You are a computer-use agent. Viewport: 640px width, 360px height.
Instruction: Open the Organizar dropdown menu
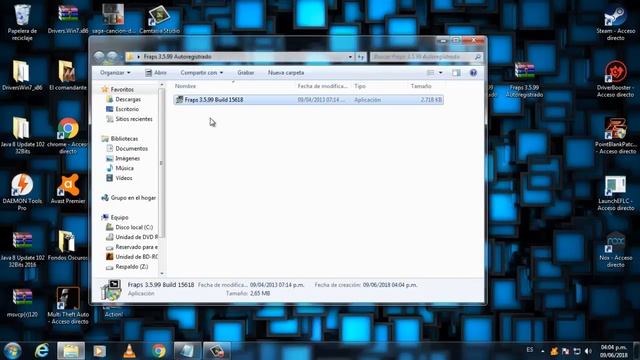[115, 73]
